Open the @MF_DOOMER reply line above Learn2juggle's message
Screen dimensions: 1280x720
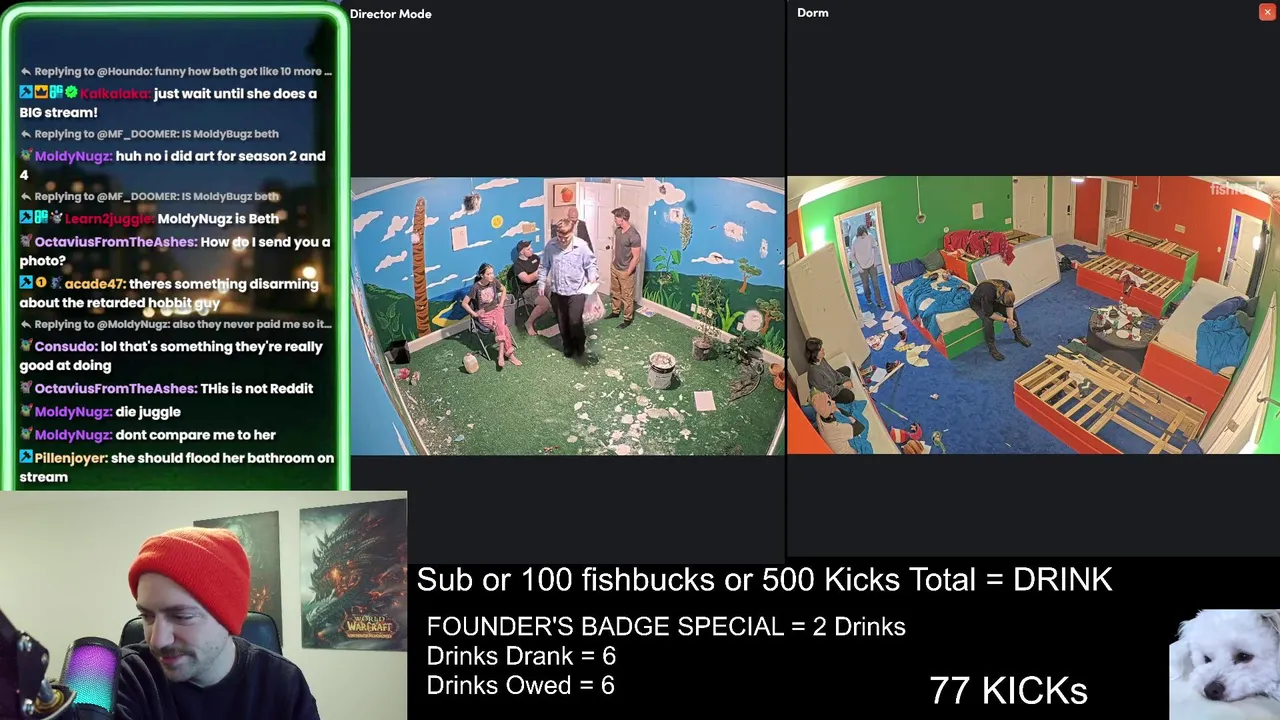click(156, 197)
